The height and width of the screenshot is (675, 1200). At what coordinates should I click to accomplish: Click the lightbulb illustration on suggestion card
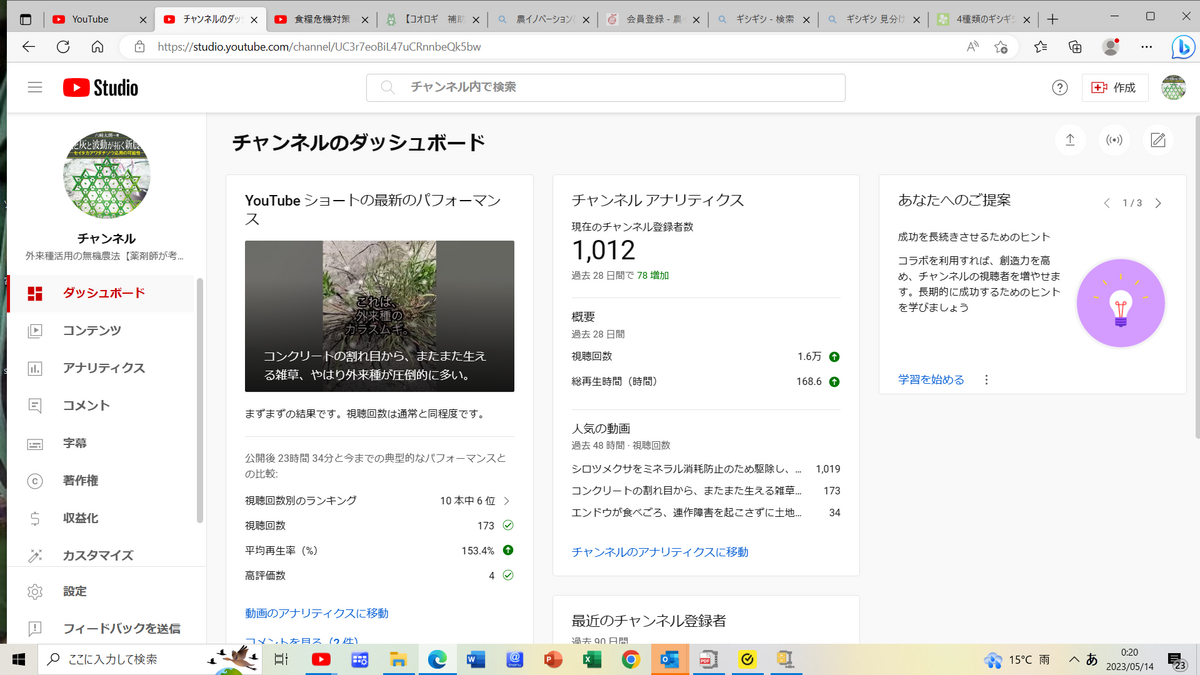tap(1120, 303)
